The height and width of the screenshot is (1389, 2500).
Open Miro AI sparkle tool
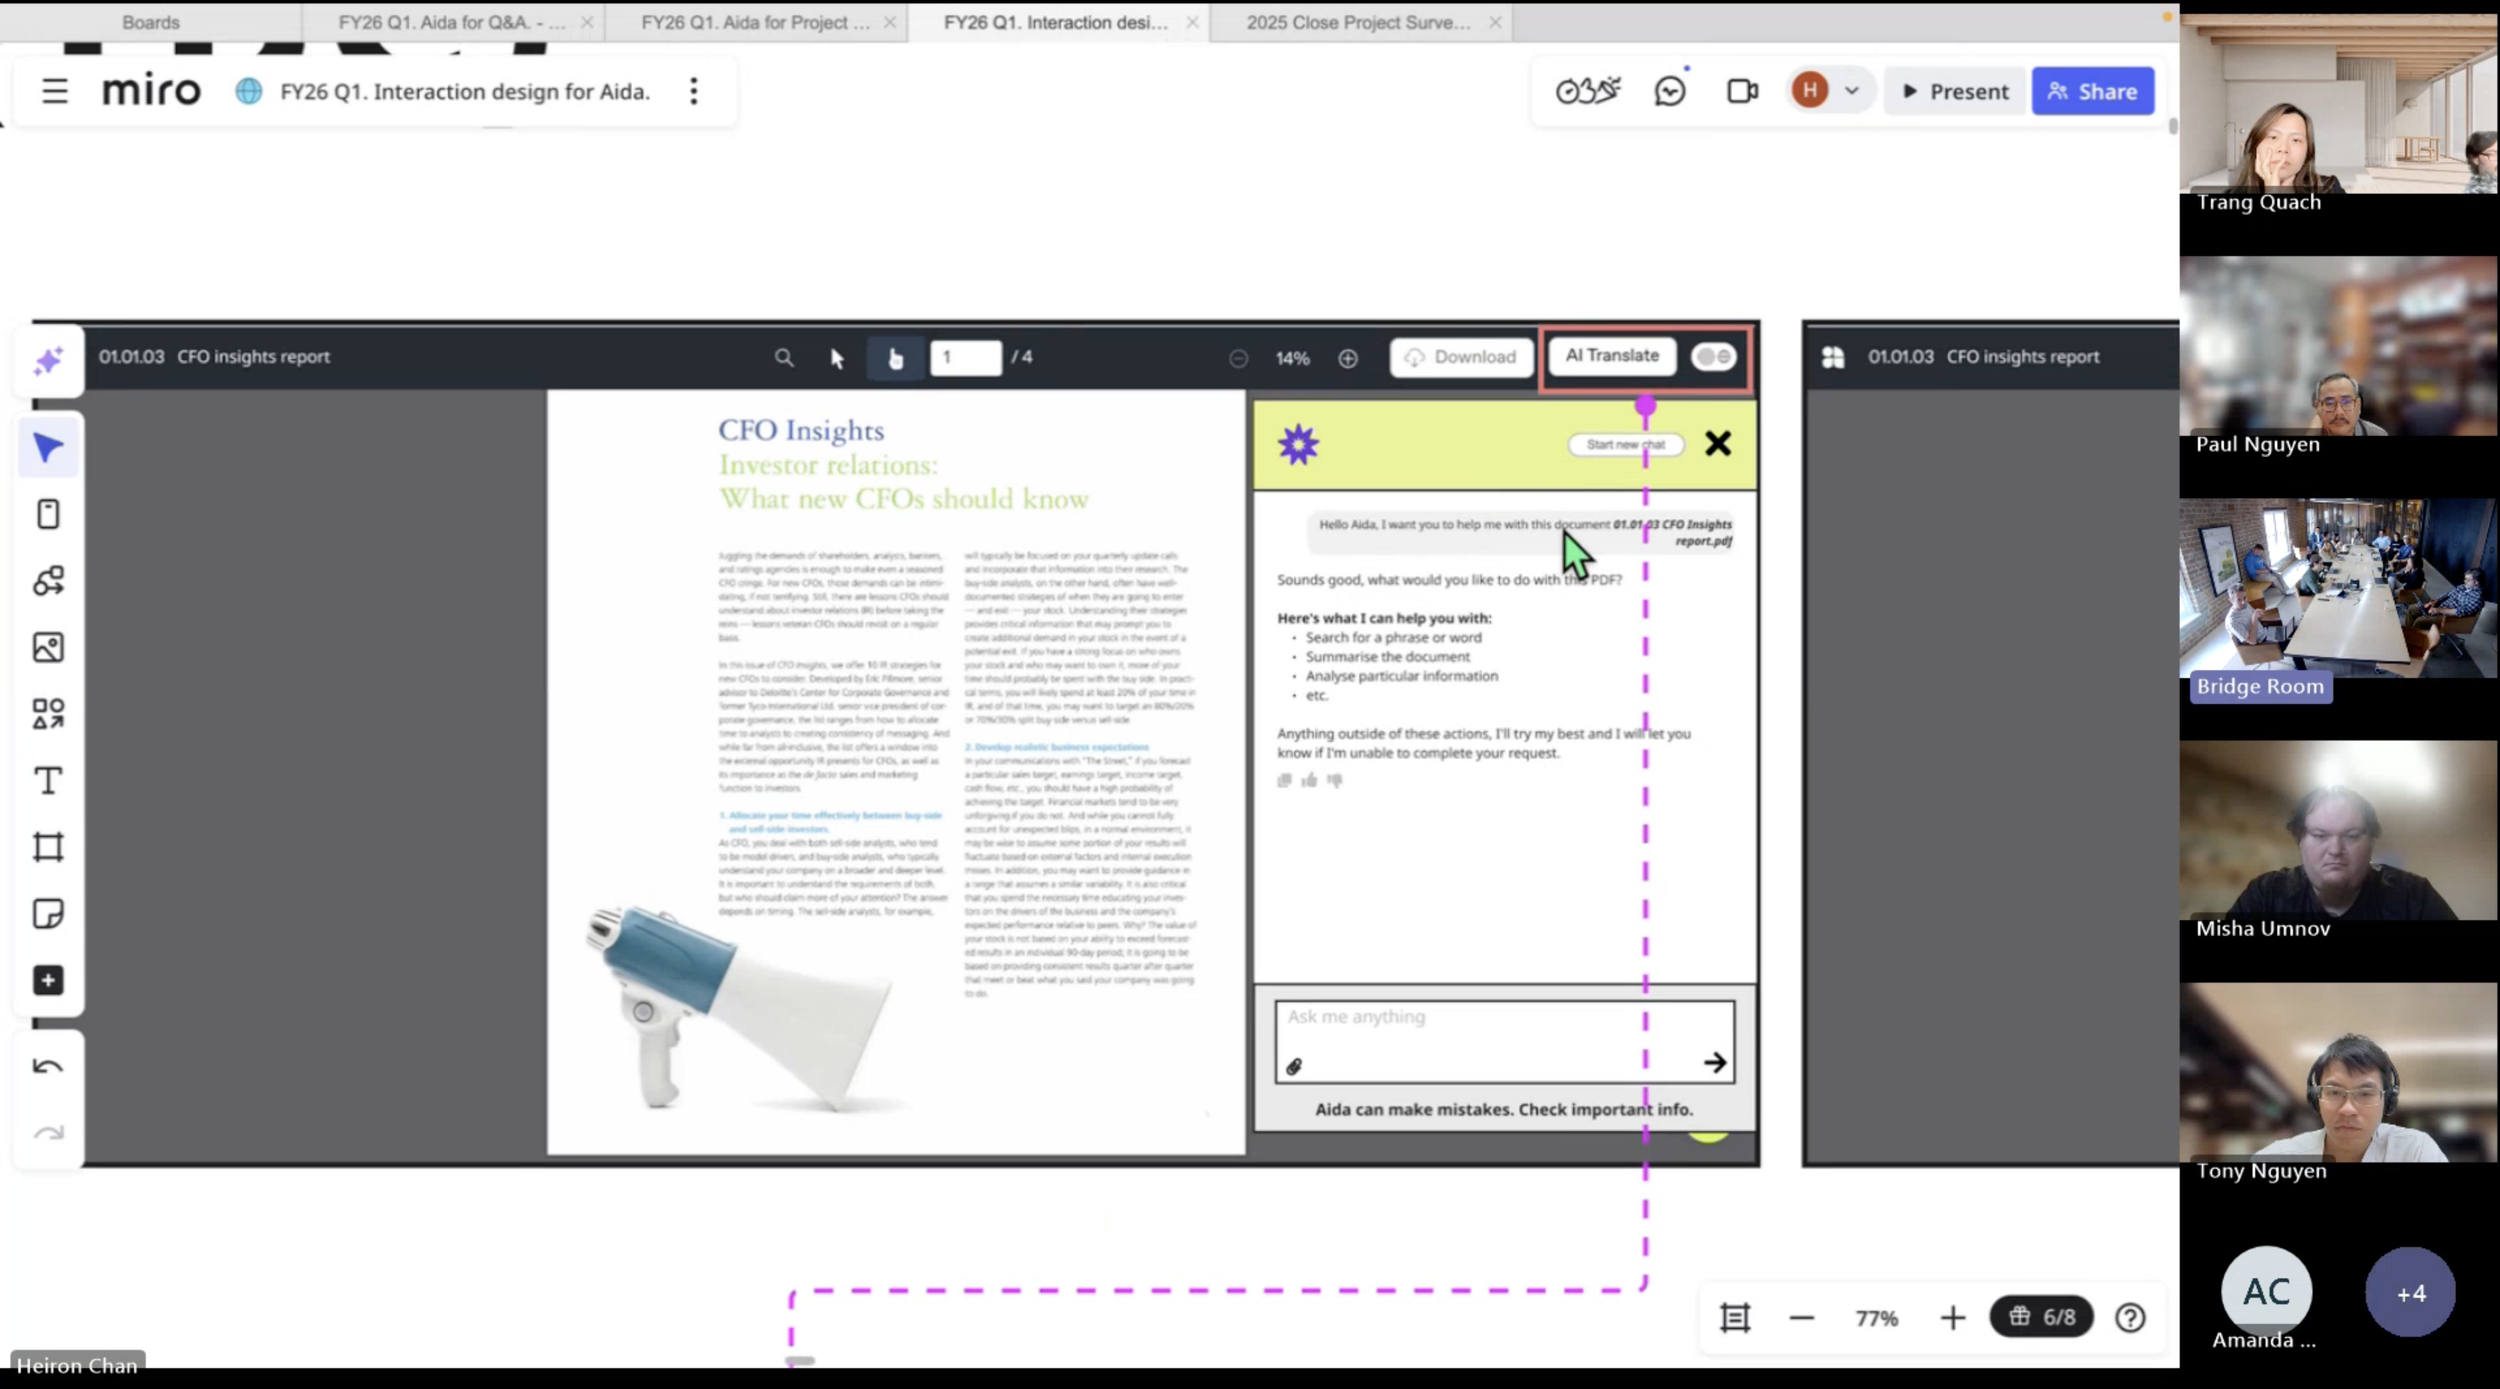pos(48,361)
